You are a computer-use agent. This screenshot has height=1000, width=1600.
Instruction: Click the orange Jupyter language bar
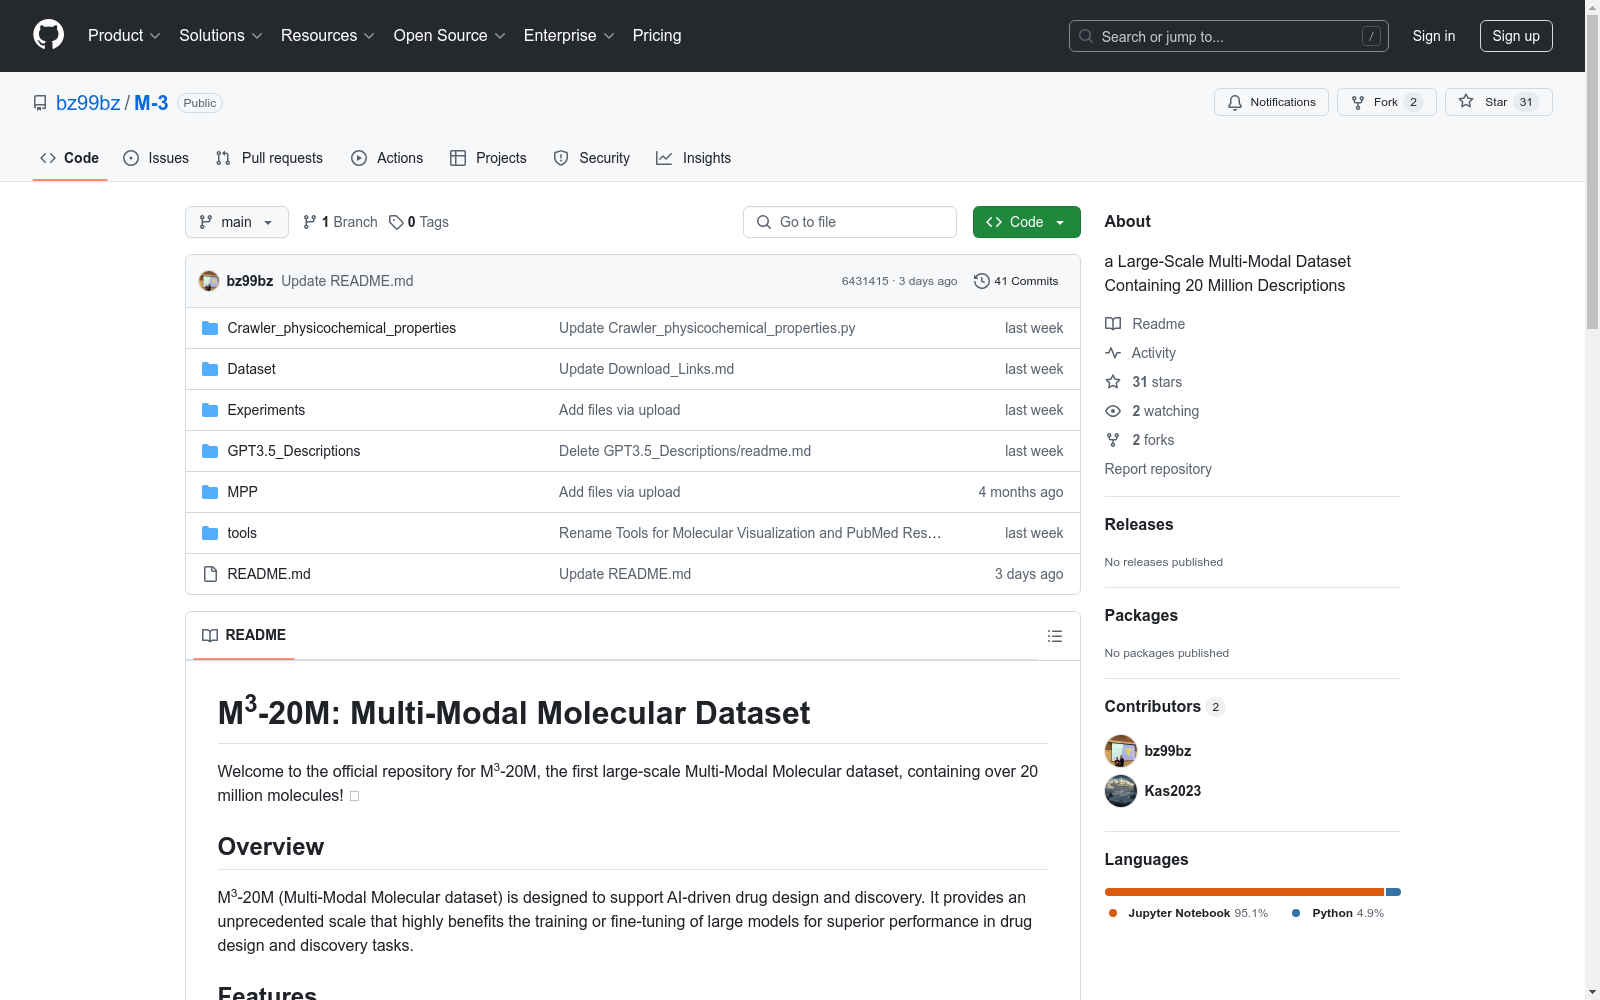(x=1244, y=892)
